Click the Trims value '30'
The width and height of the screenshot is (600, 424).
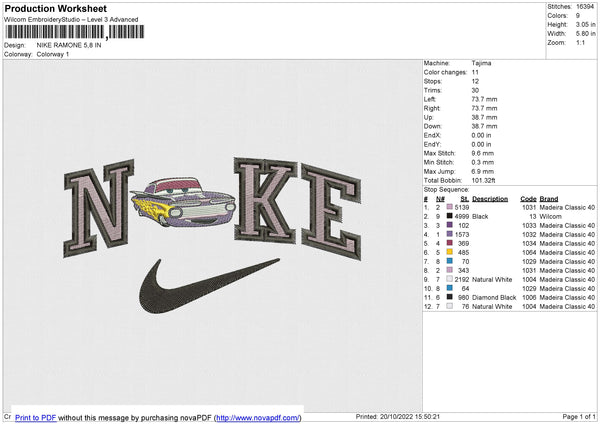(475, 90)
